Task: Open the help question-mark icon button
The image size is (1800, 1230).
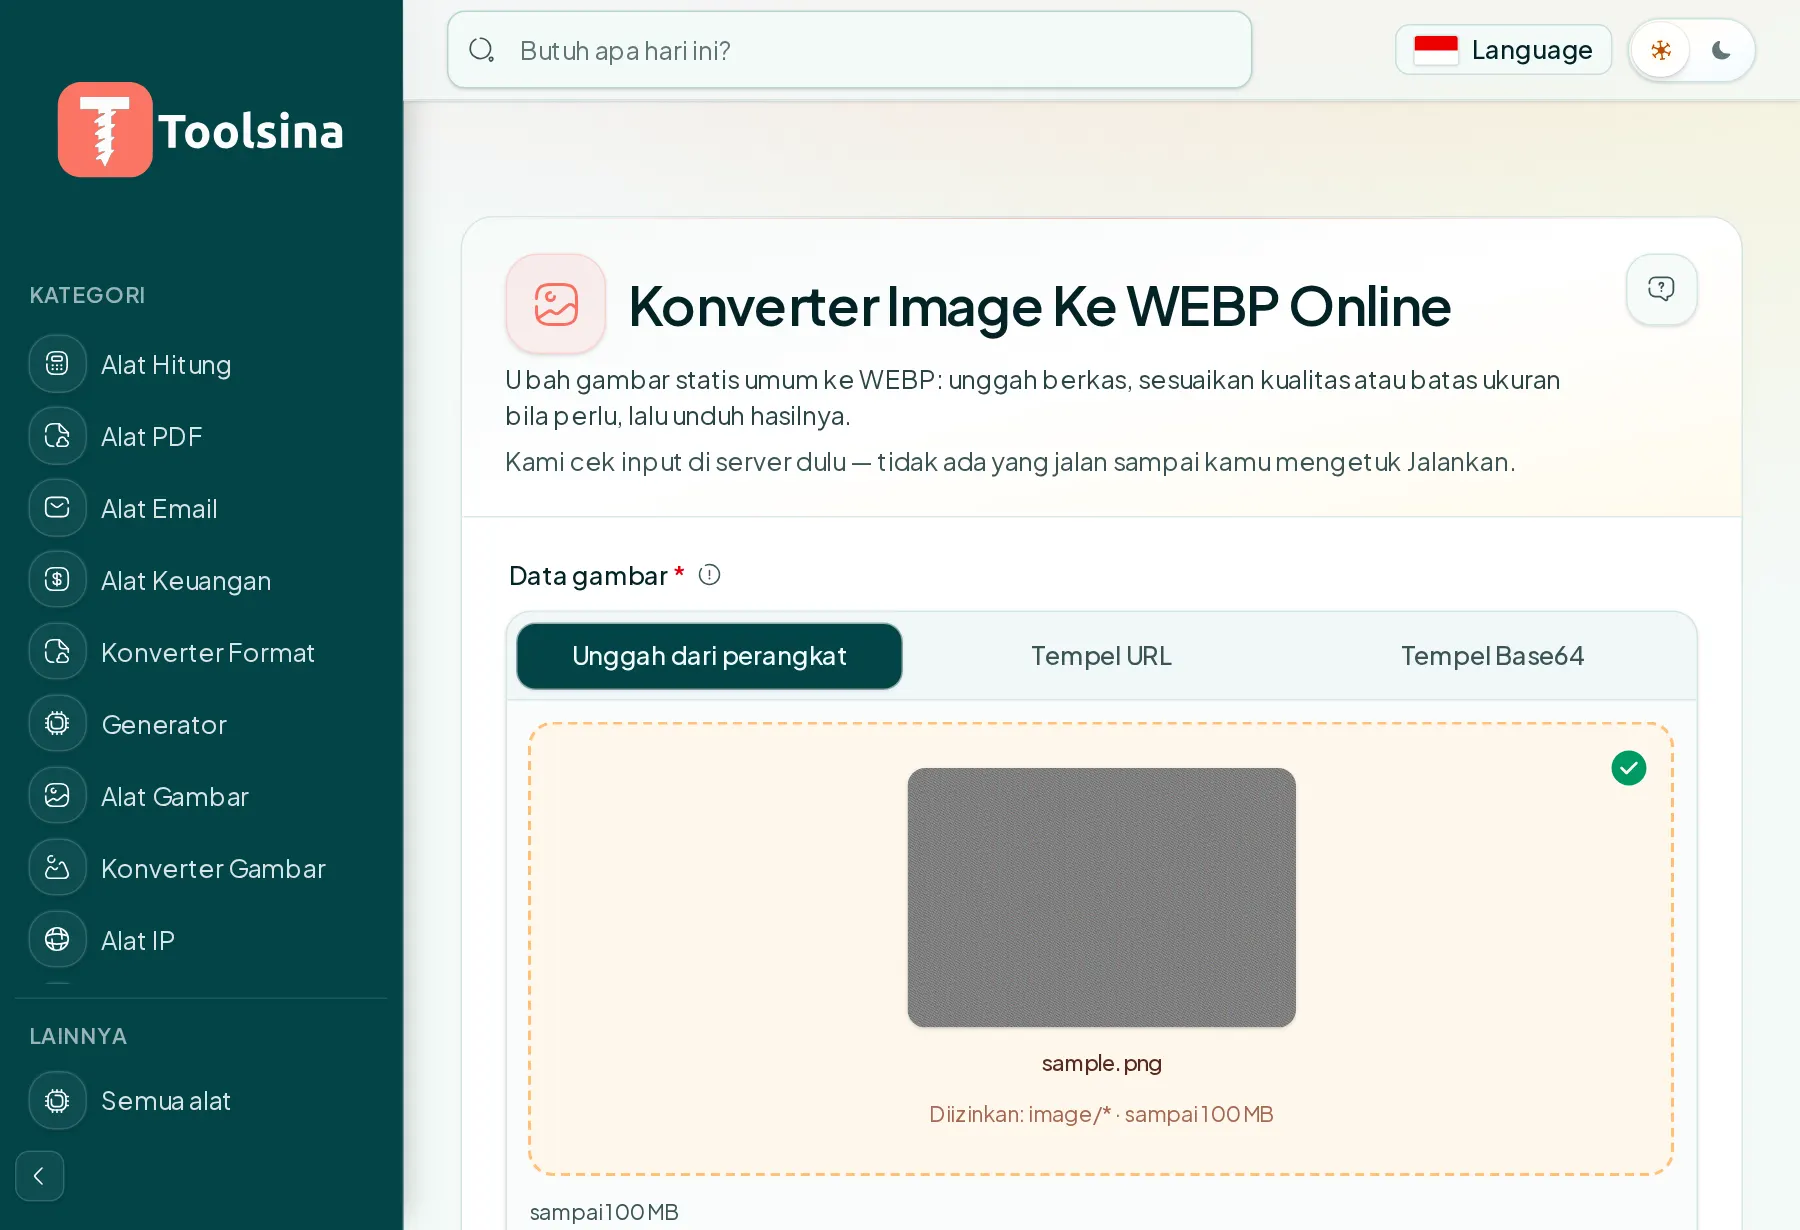Action: [1661, 289]
